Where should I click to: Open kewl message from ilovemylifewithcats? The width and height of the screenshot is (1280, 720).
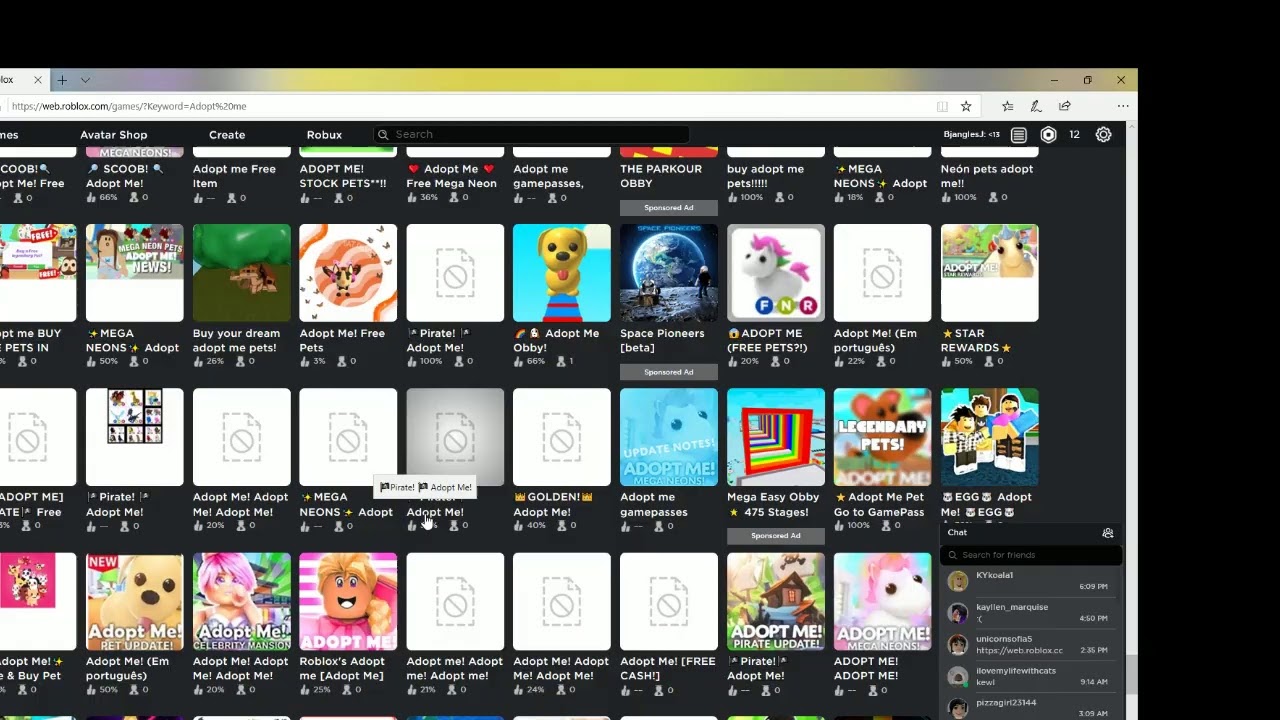coord(986,682)
